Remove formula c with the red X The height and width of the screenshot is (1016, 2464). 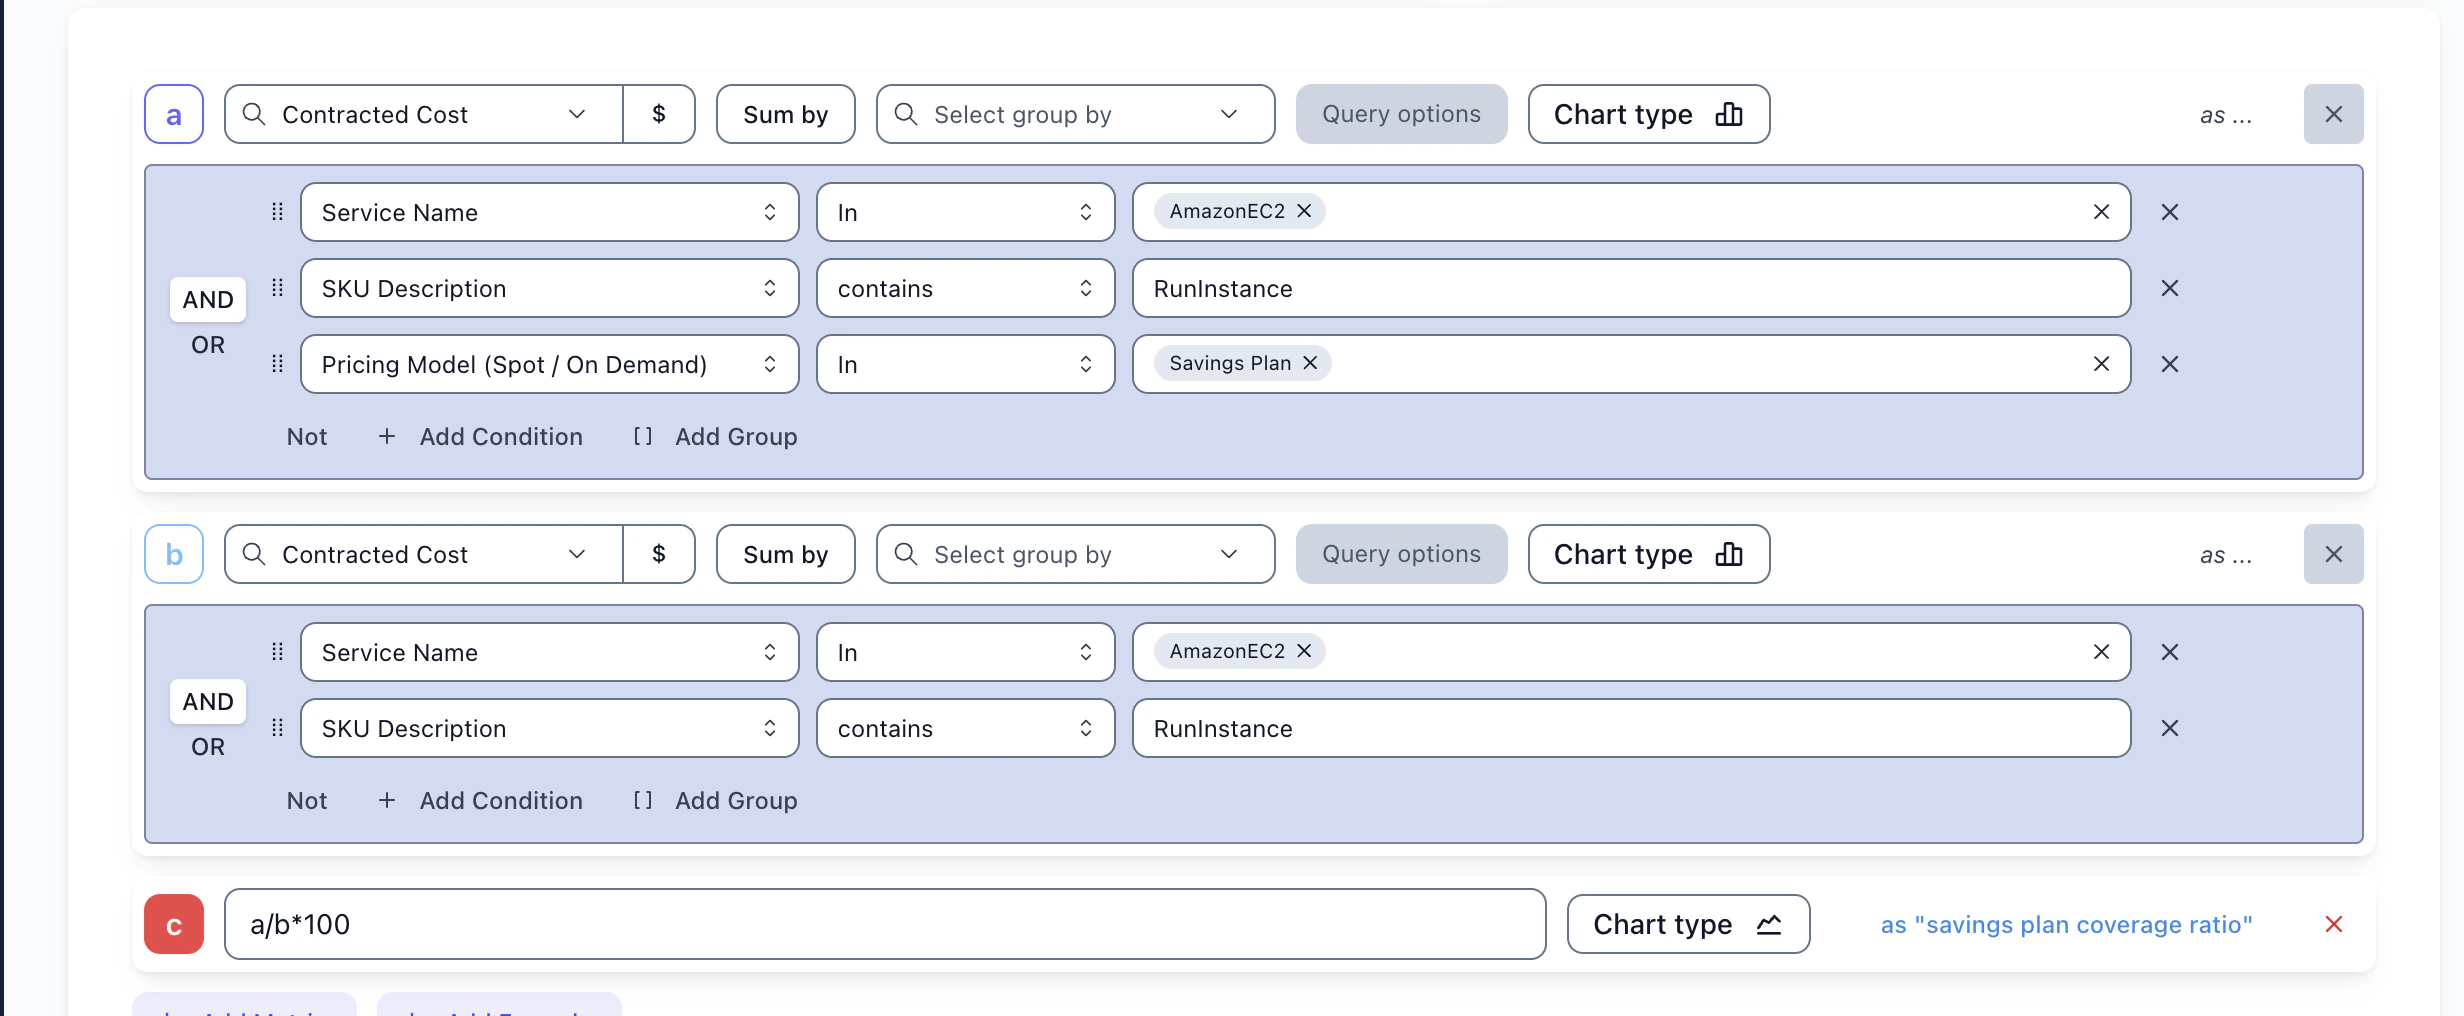[x=2333, y=924]
